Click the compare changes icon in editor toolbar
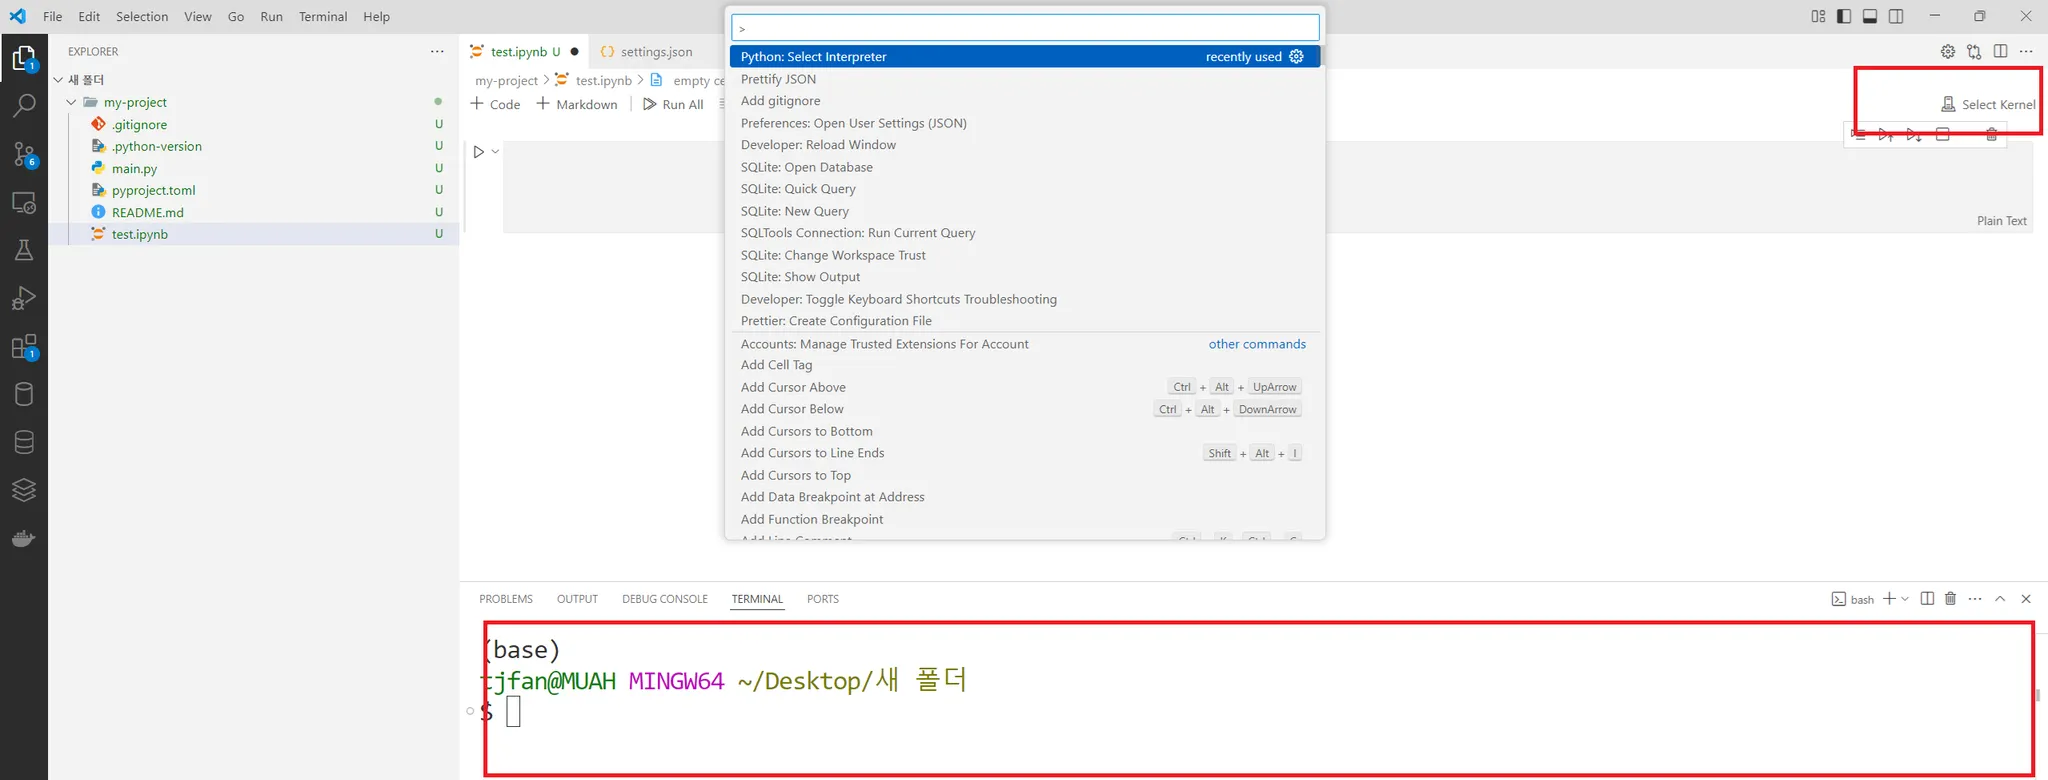The width and height of the screenshot is (2048, 780). point(1974,52)
